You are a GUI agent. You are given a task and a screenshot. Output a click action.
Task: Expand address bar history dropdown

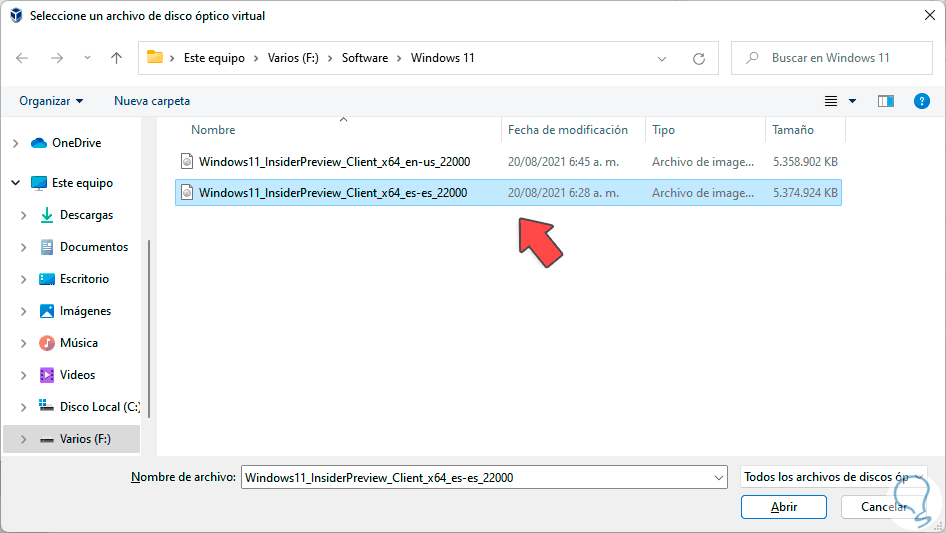(662, 59)
